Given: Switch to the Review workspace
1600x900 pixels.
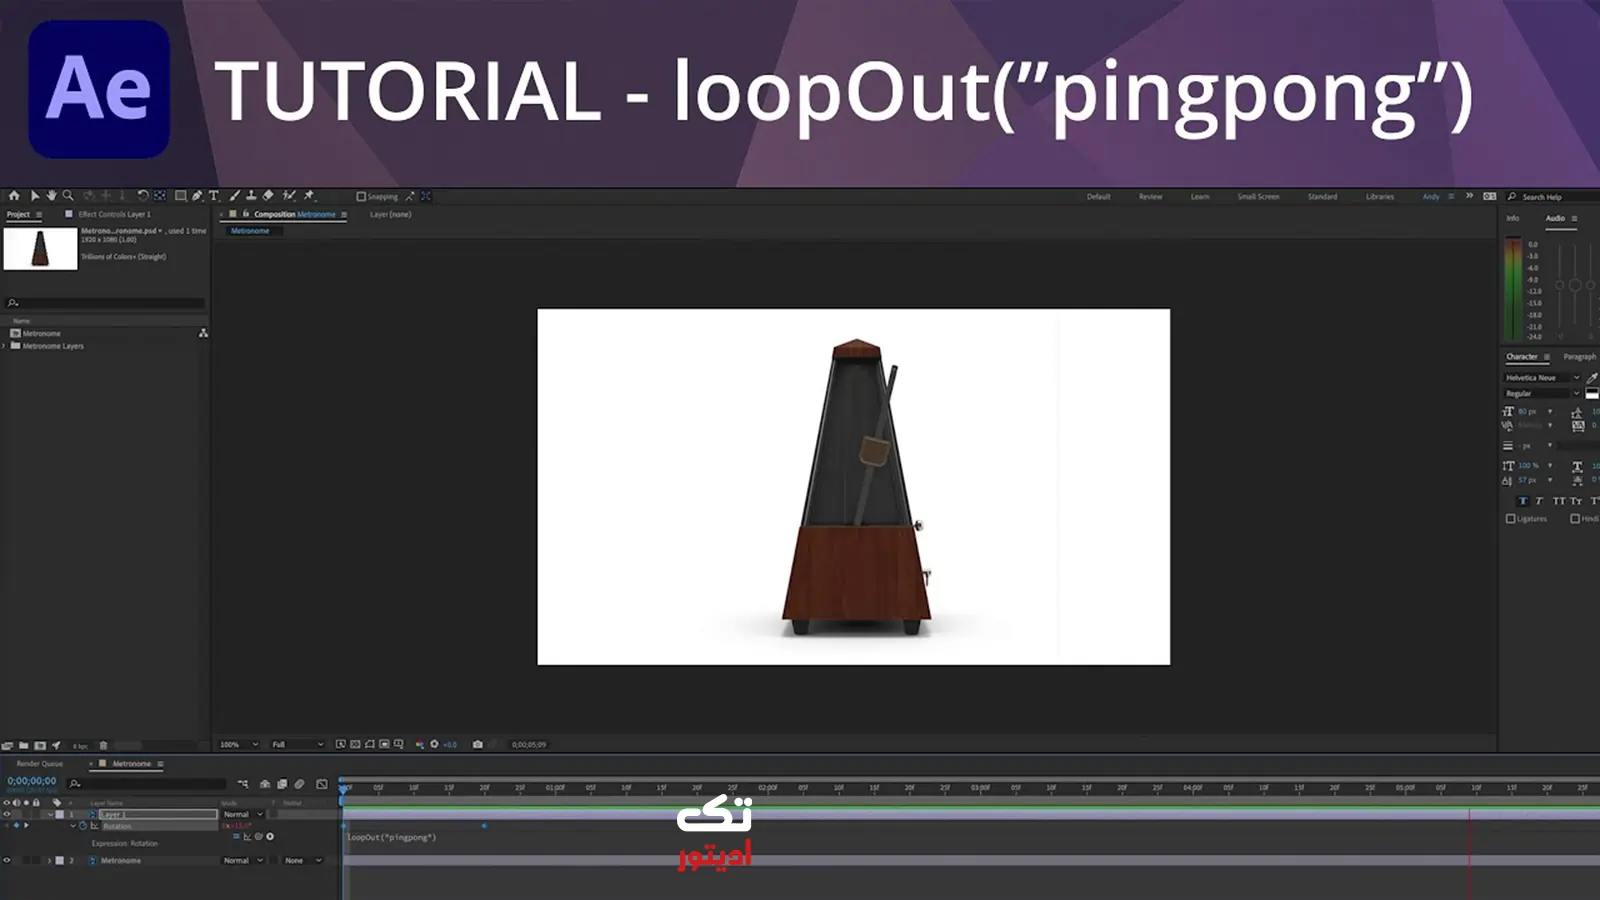Looking at the screenshot, I should click(x=1150, y=196).
